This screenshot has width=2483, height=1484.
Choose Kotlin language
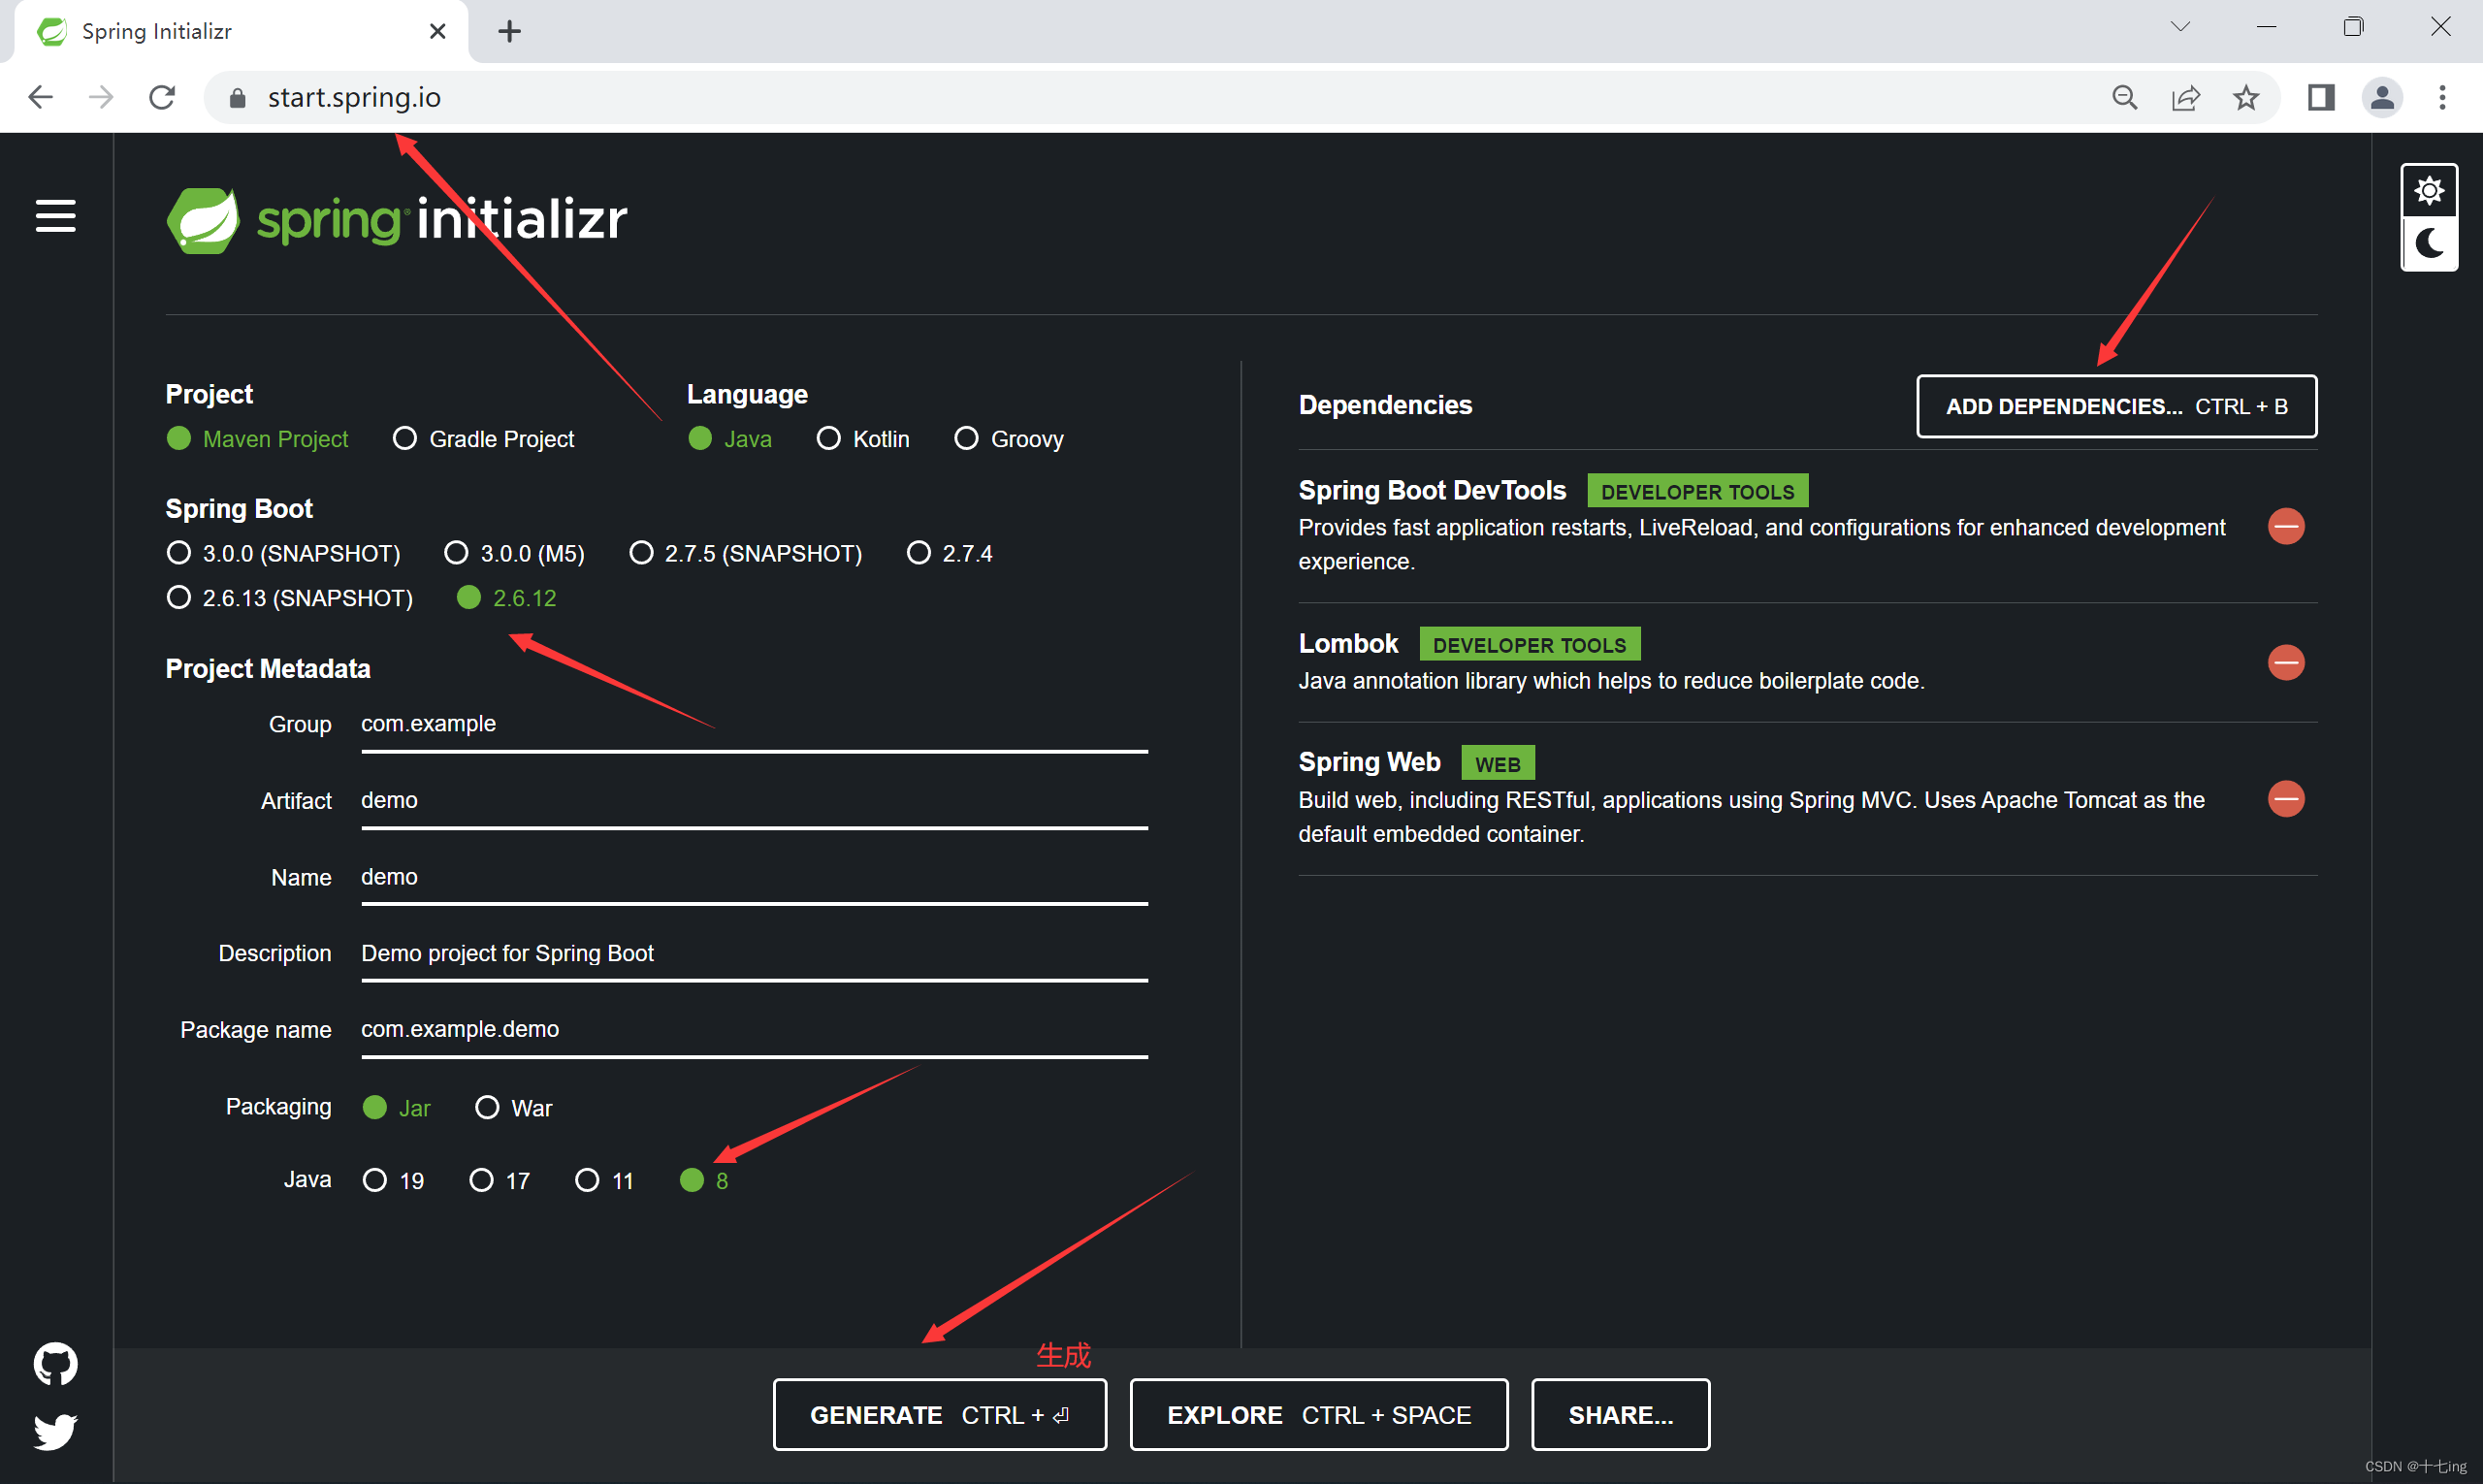(x=863, y=439)
